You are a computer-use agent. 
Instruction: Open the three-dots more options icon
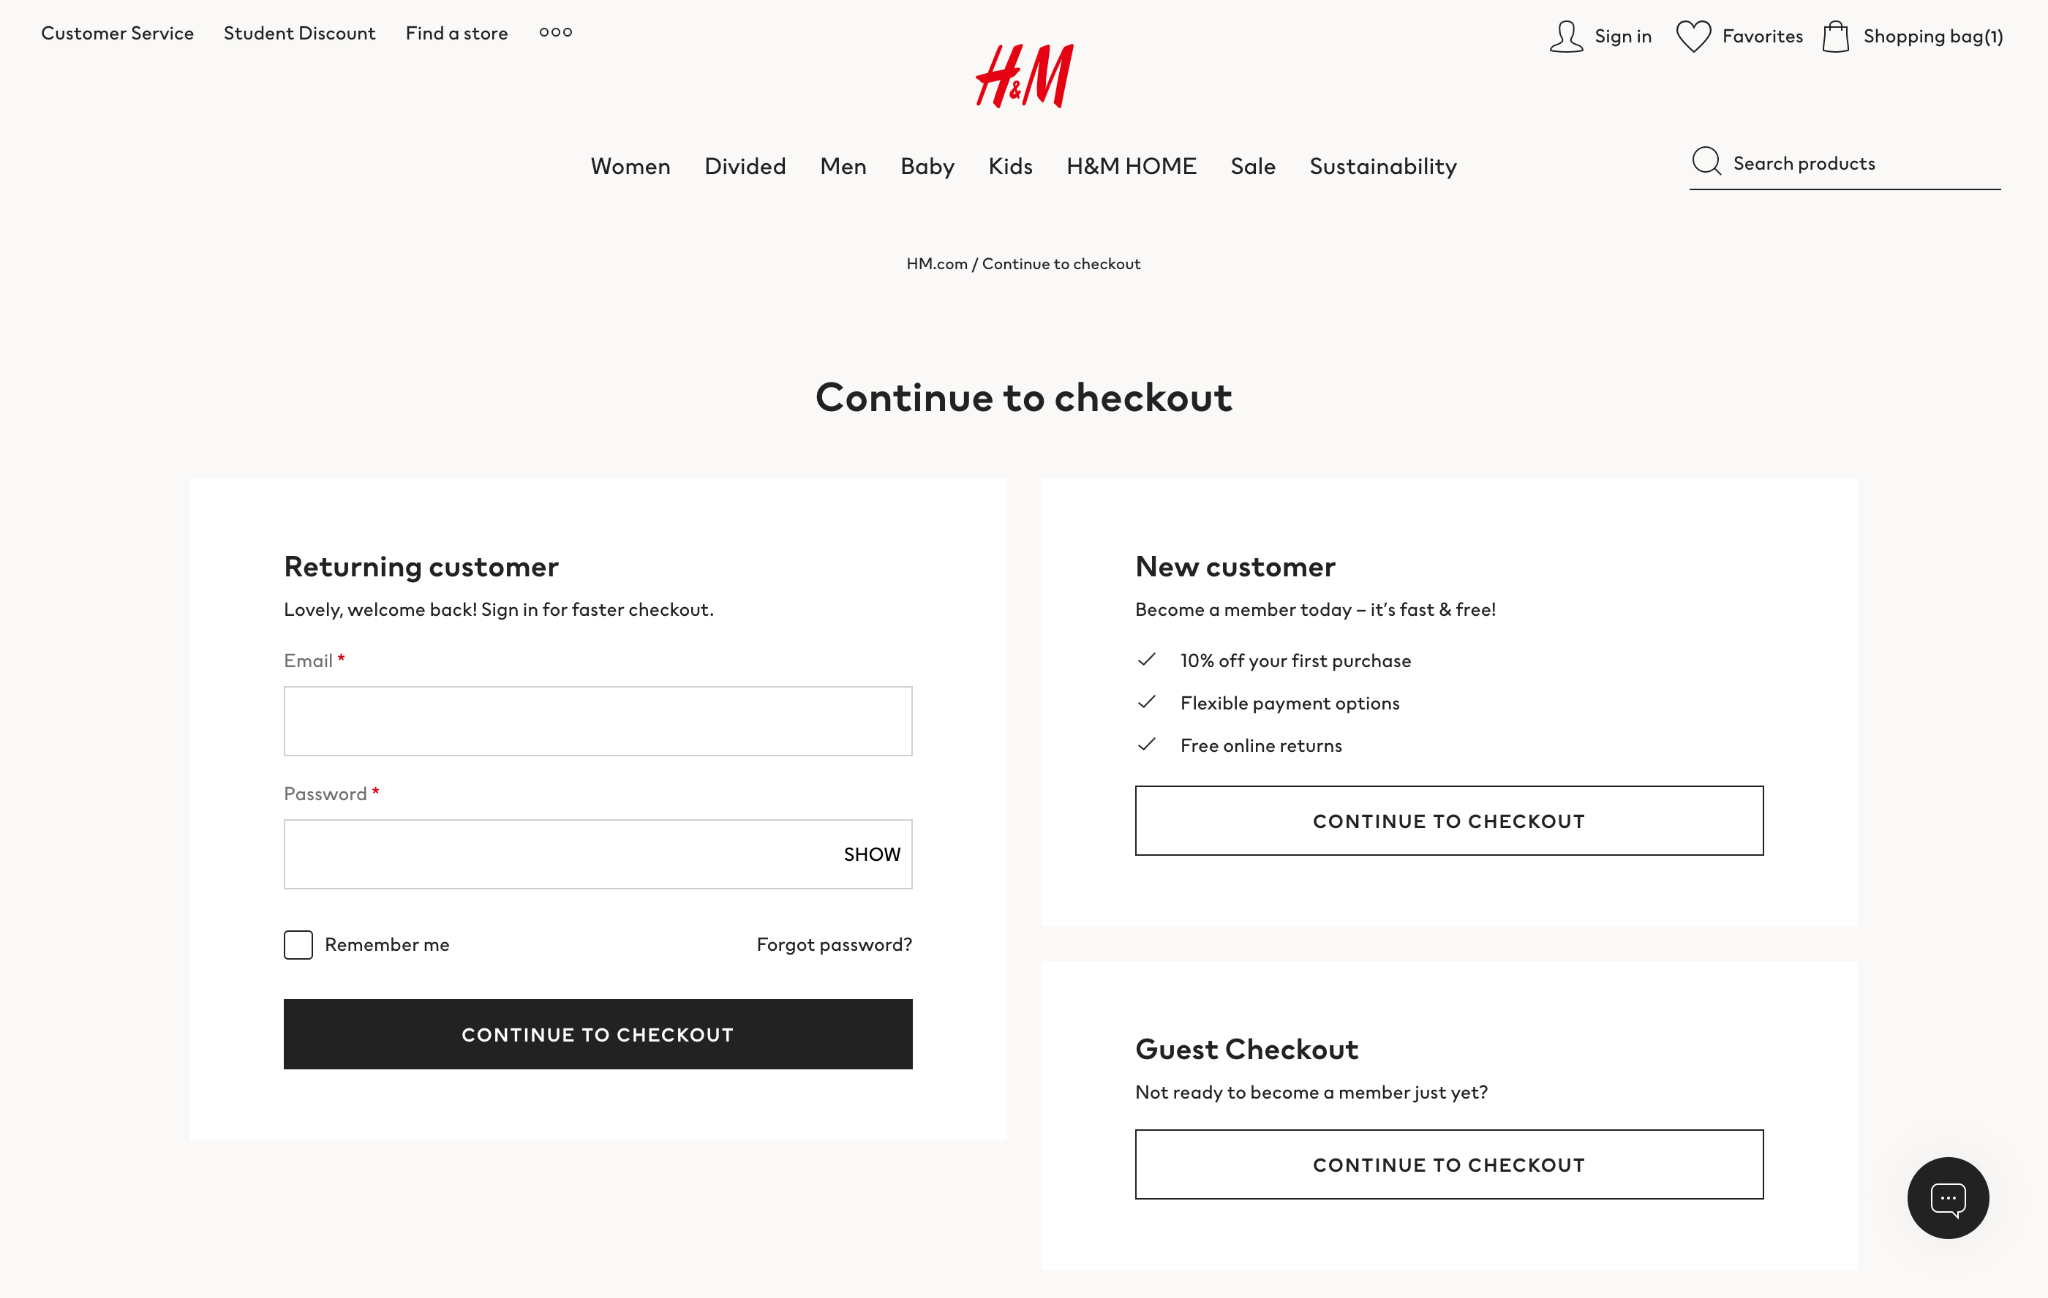[555, 32]
